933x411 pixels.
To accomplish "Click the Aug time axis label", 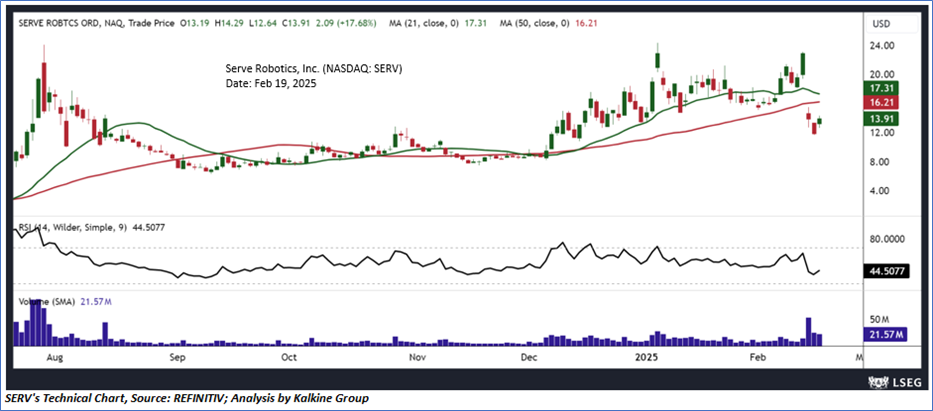I will (54, 357).
